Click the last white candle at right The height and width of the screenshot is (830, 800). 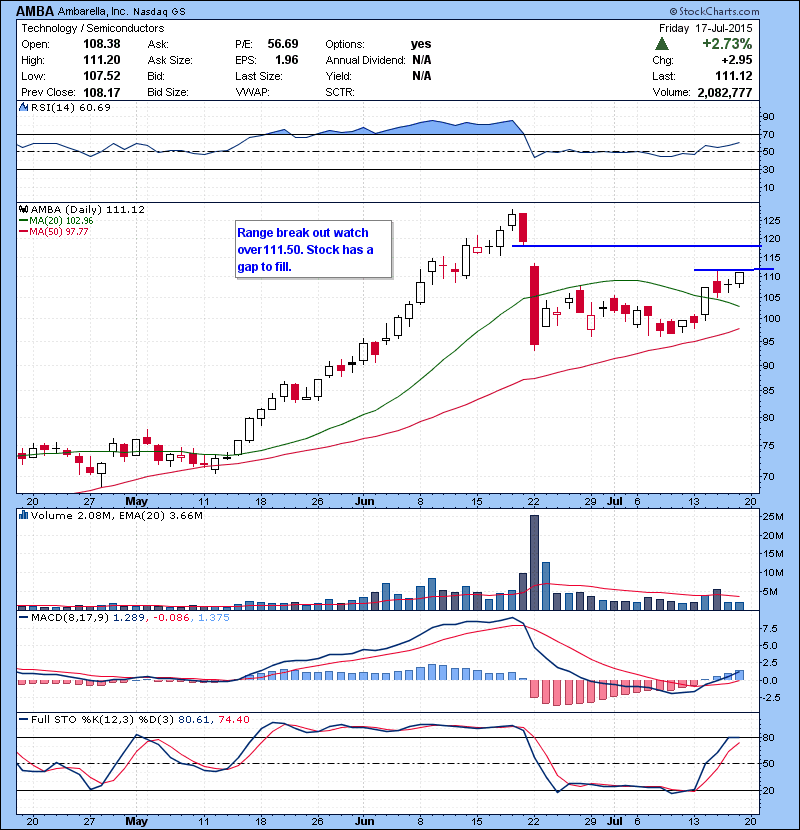tap(739, 278)
